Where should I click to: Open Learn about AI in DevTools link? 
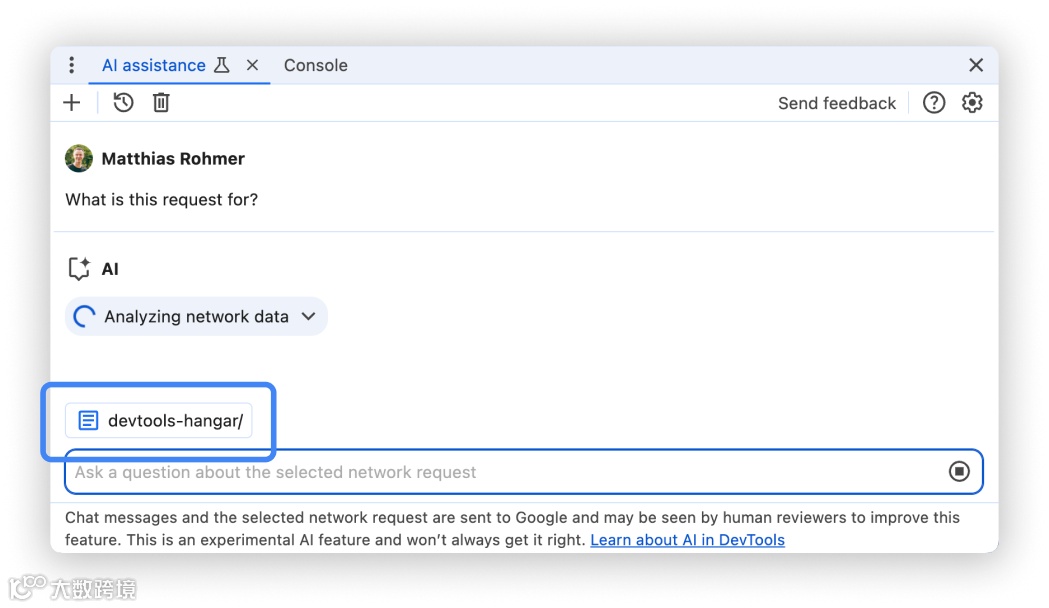coord(687,540)
